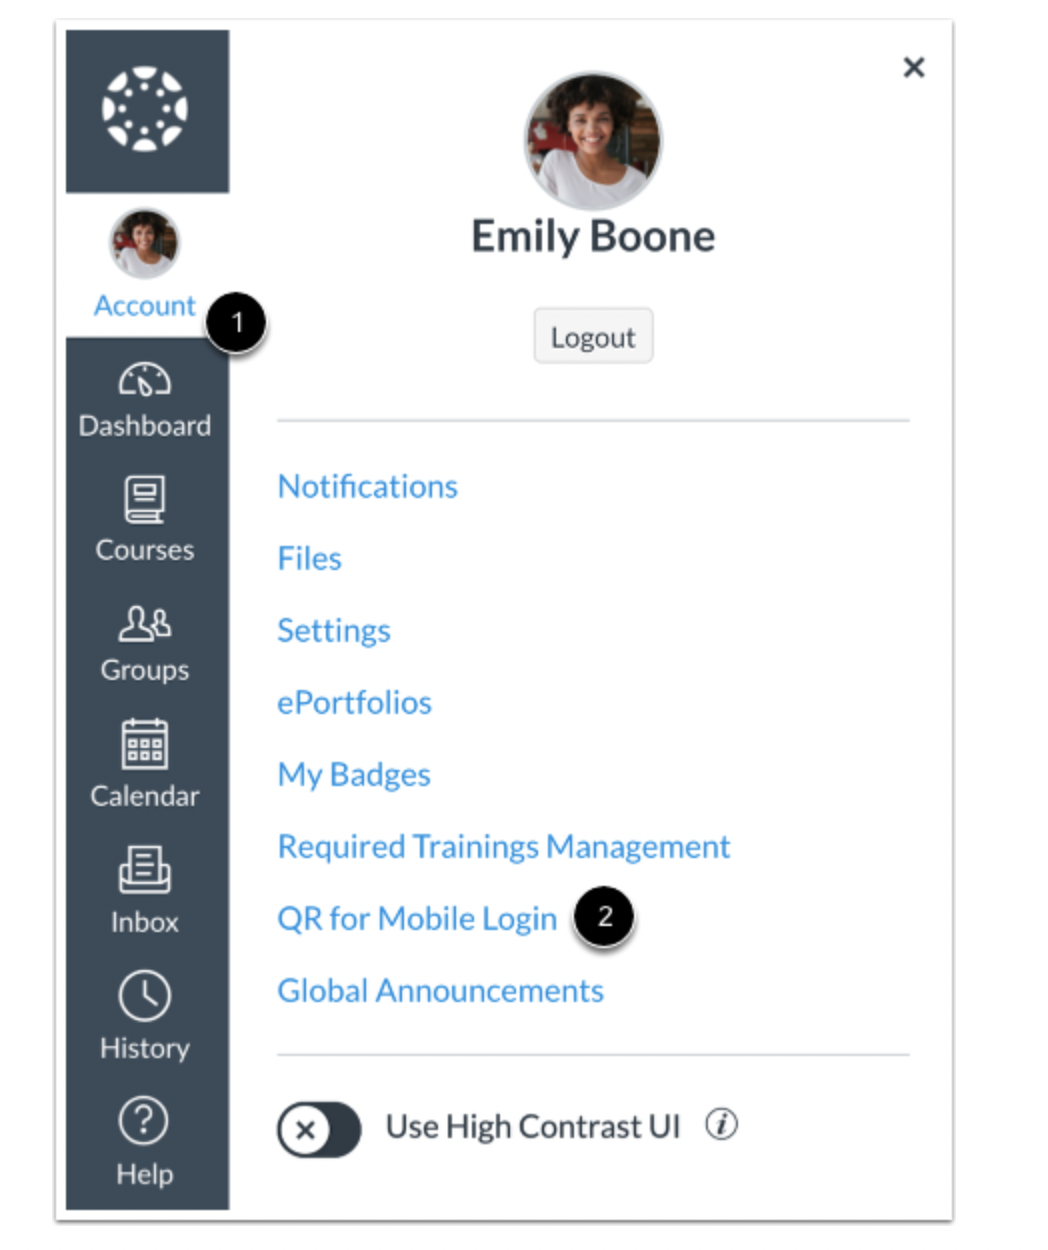Open the Help question mark icon
Image resolution: width=1048 pixels, height=1250 pixels.
(x=145, y=1121)
